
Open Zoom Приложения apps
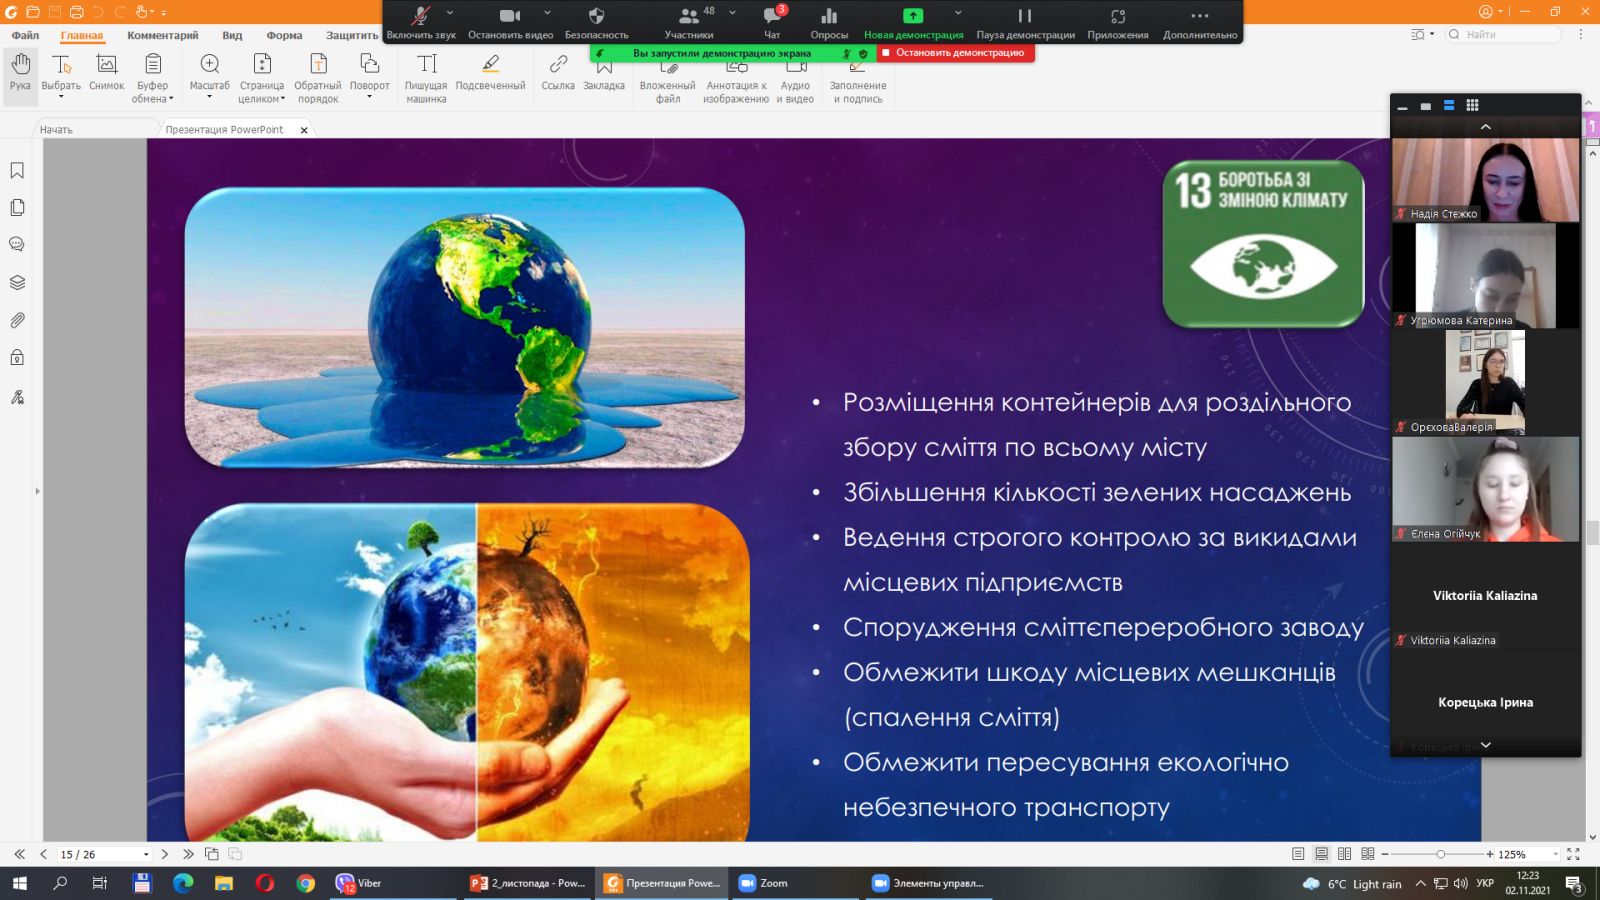tap(1118, 22)
